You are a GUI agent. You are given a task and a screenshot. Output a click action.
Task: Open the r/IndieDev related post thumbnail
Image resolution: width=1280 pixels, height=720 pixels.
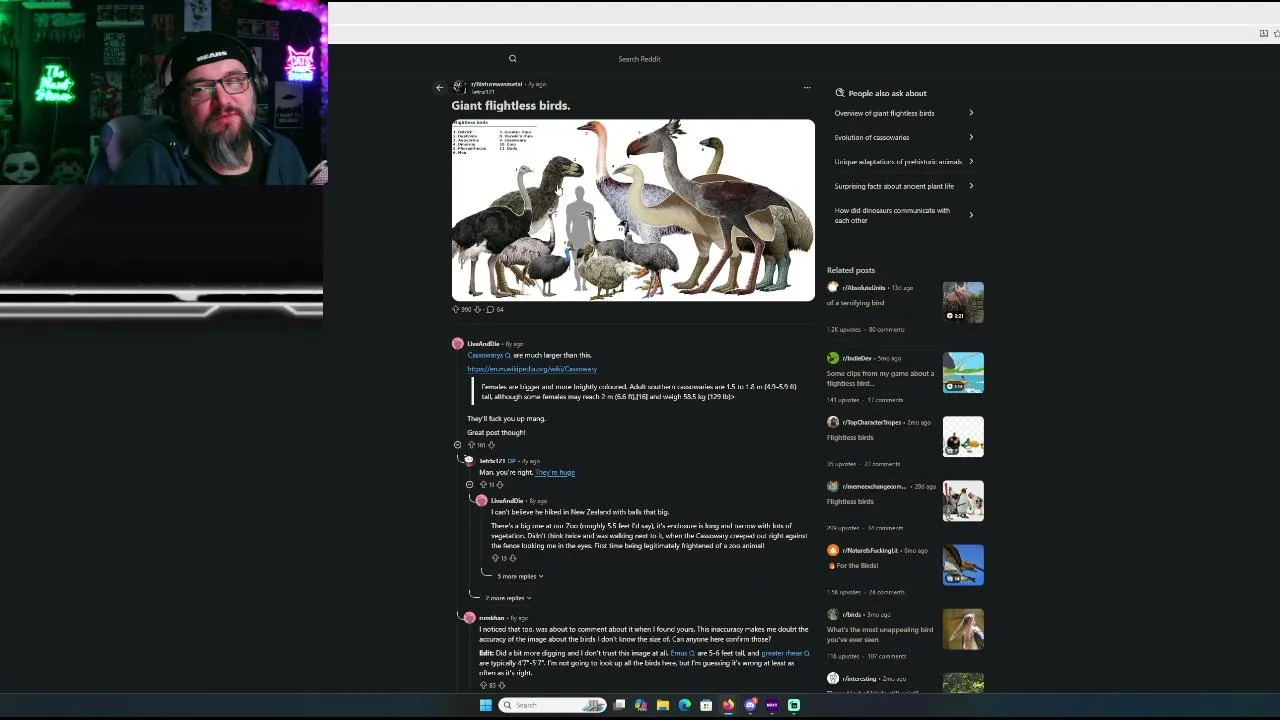[x=963, y=372]
